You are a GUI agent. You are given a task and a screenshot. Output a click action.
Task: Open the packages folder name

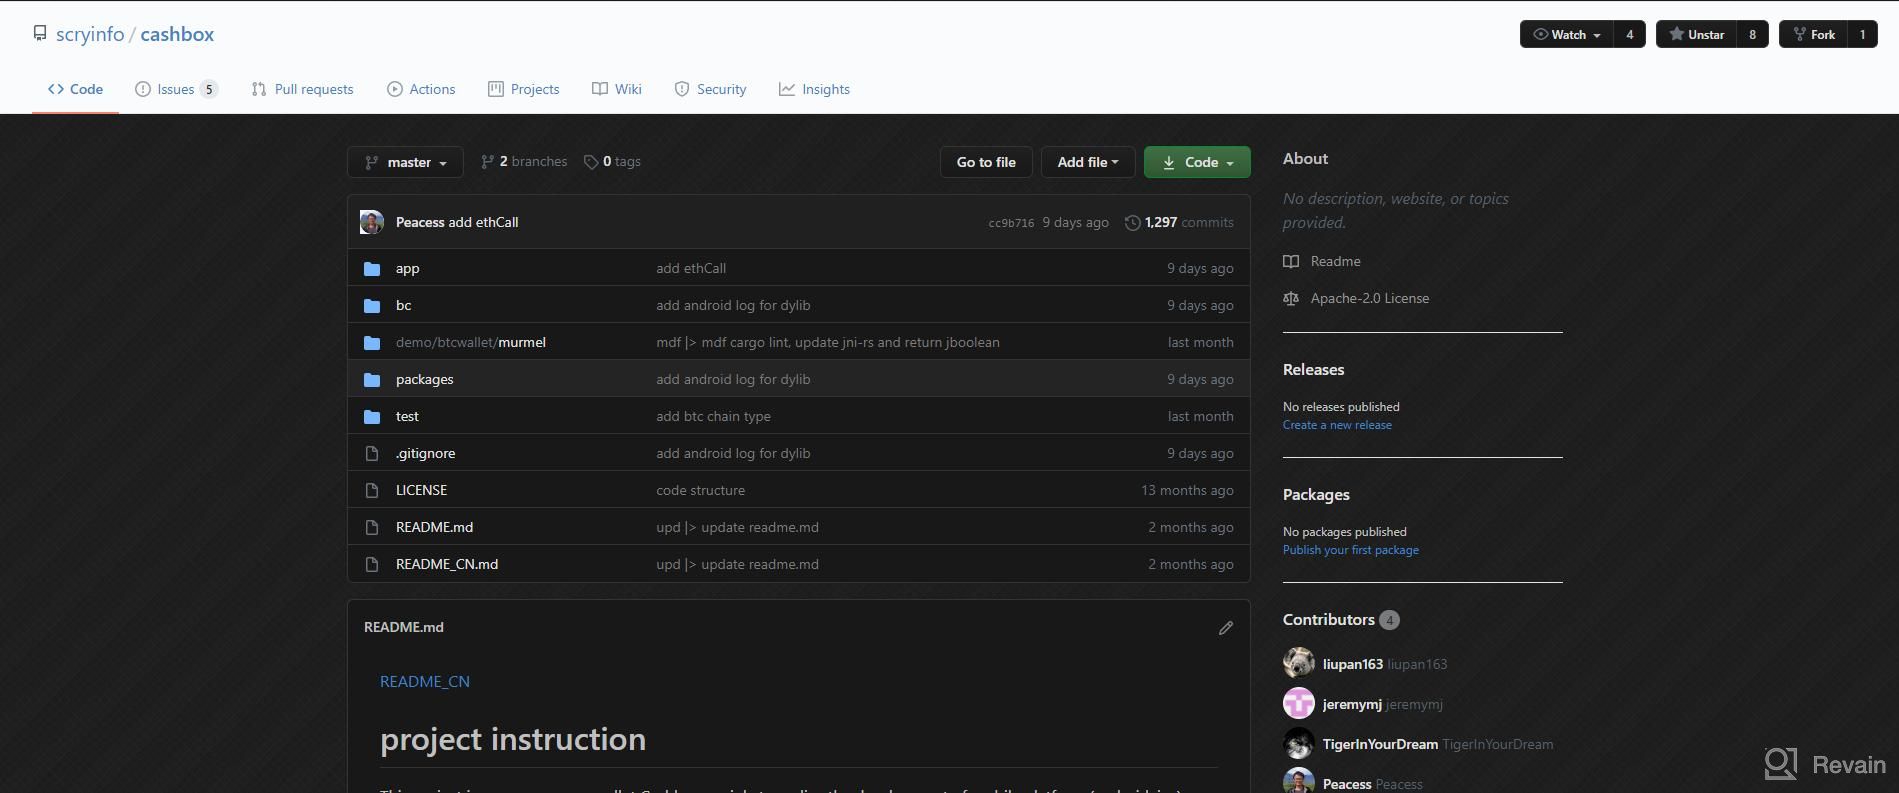[x=424, y=379]
